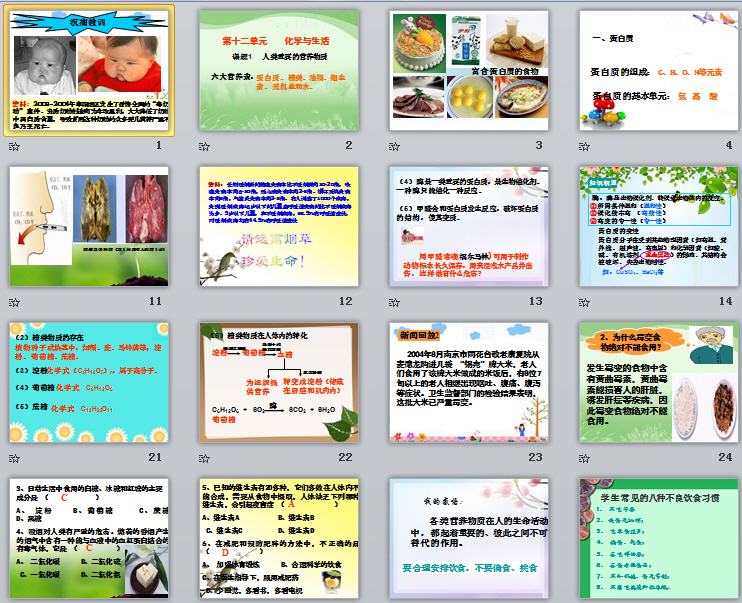The image size is (742, 603).
Task: Click the star transition icon under slide 3
Action: [394, 146]
